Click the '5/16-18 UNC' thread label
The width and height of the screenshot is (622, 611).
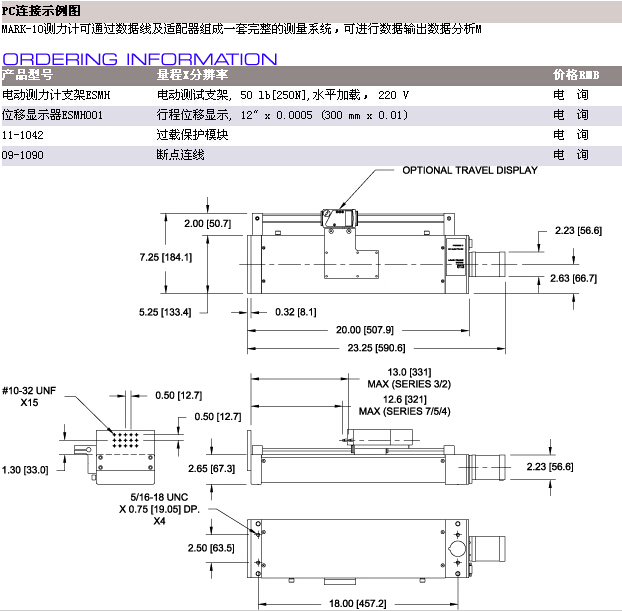click(x=159, y=498)
